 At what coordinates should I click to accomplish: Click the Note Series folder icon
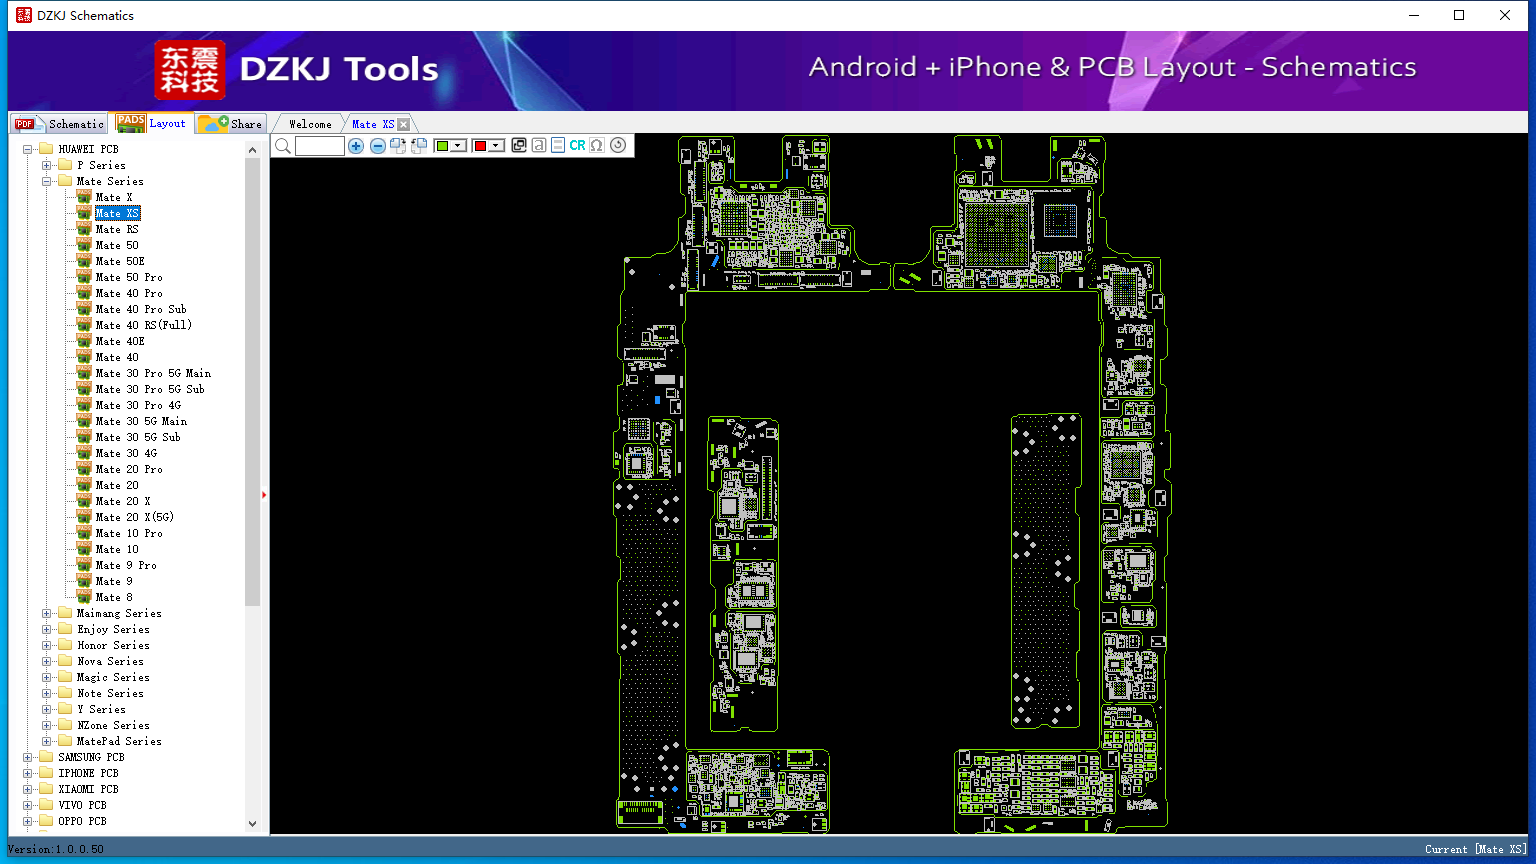pyautogui.click(x=65, y=693)
